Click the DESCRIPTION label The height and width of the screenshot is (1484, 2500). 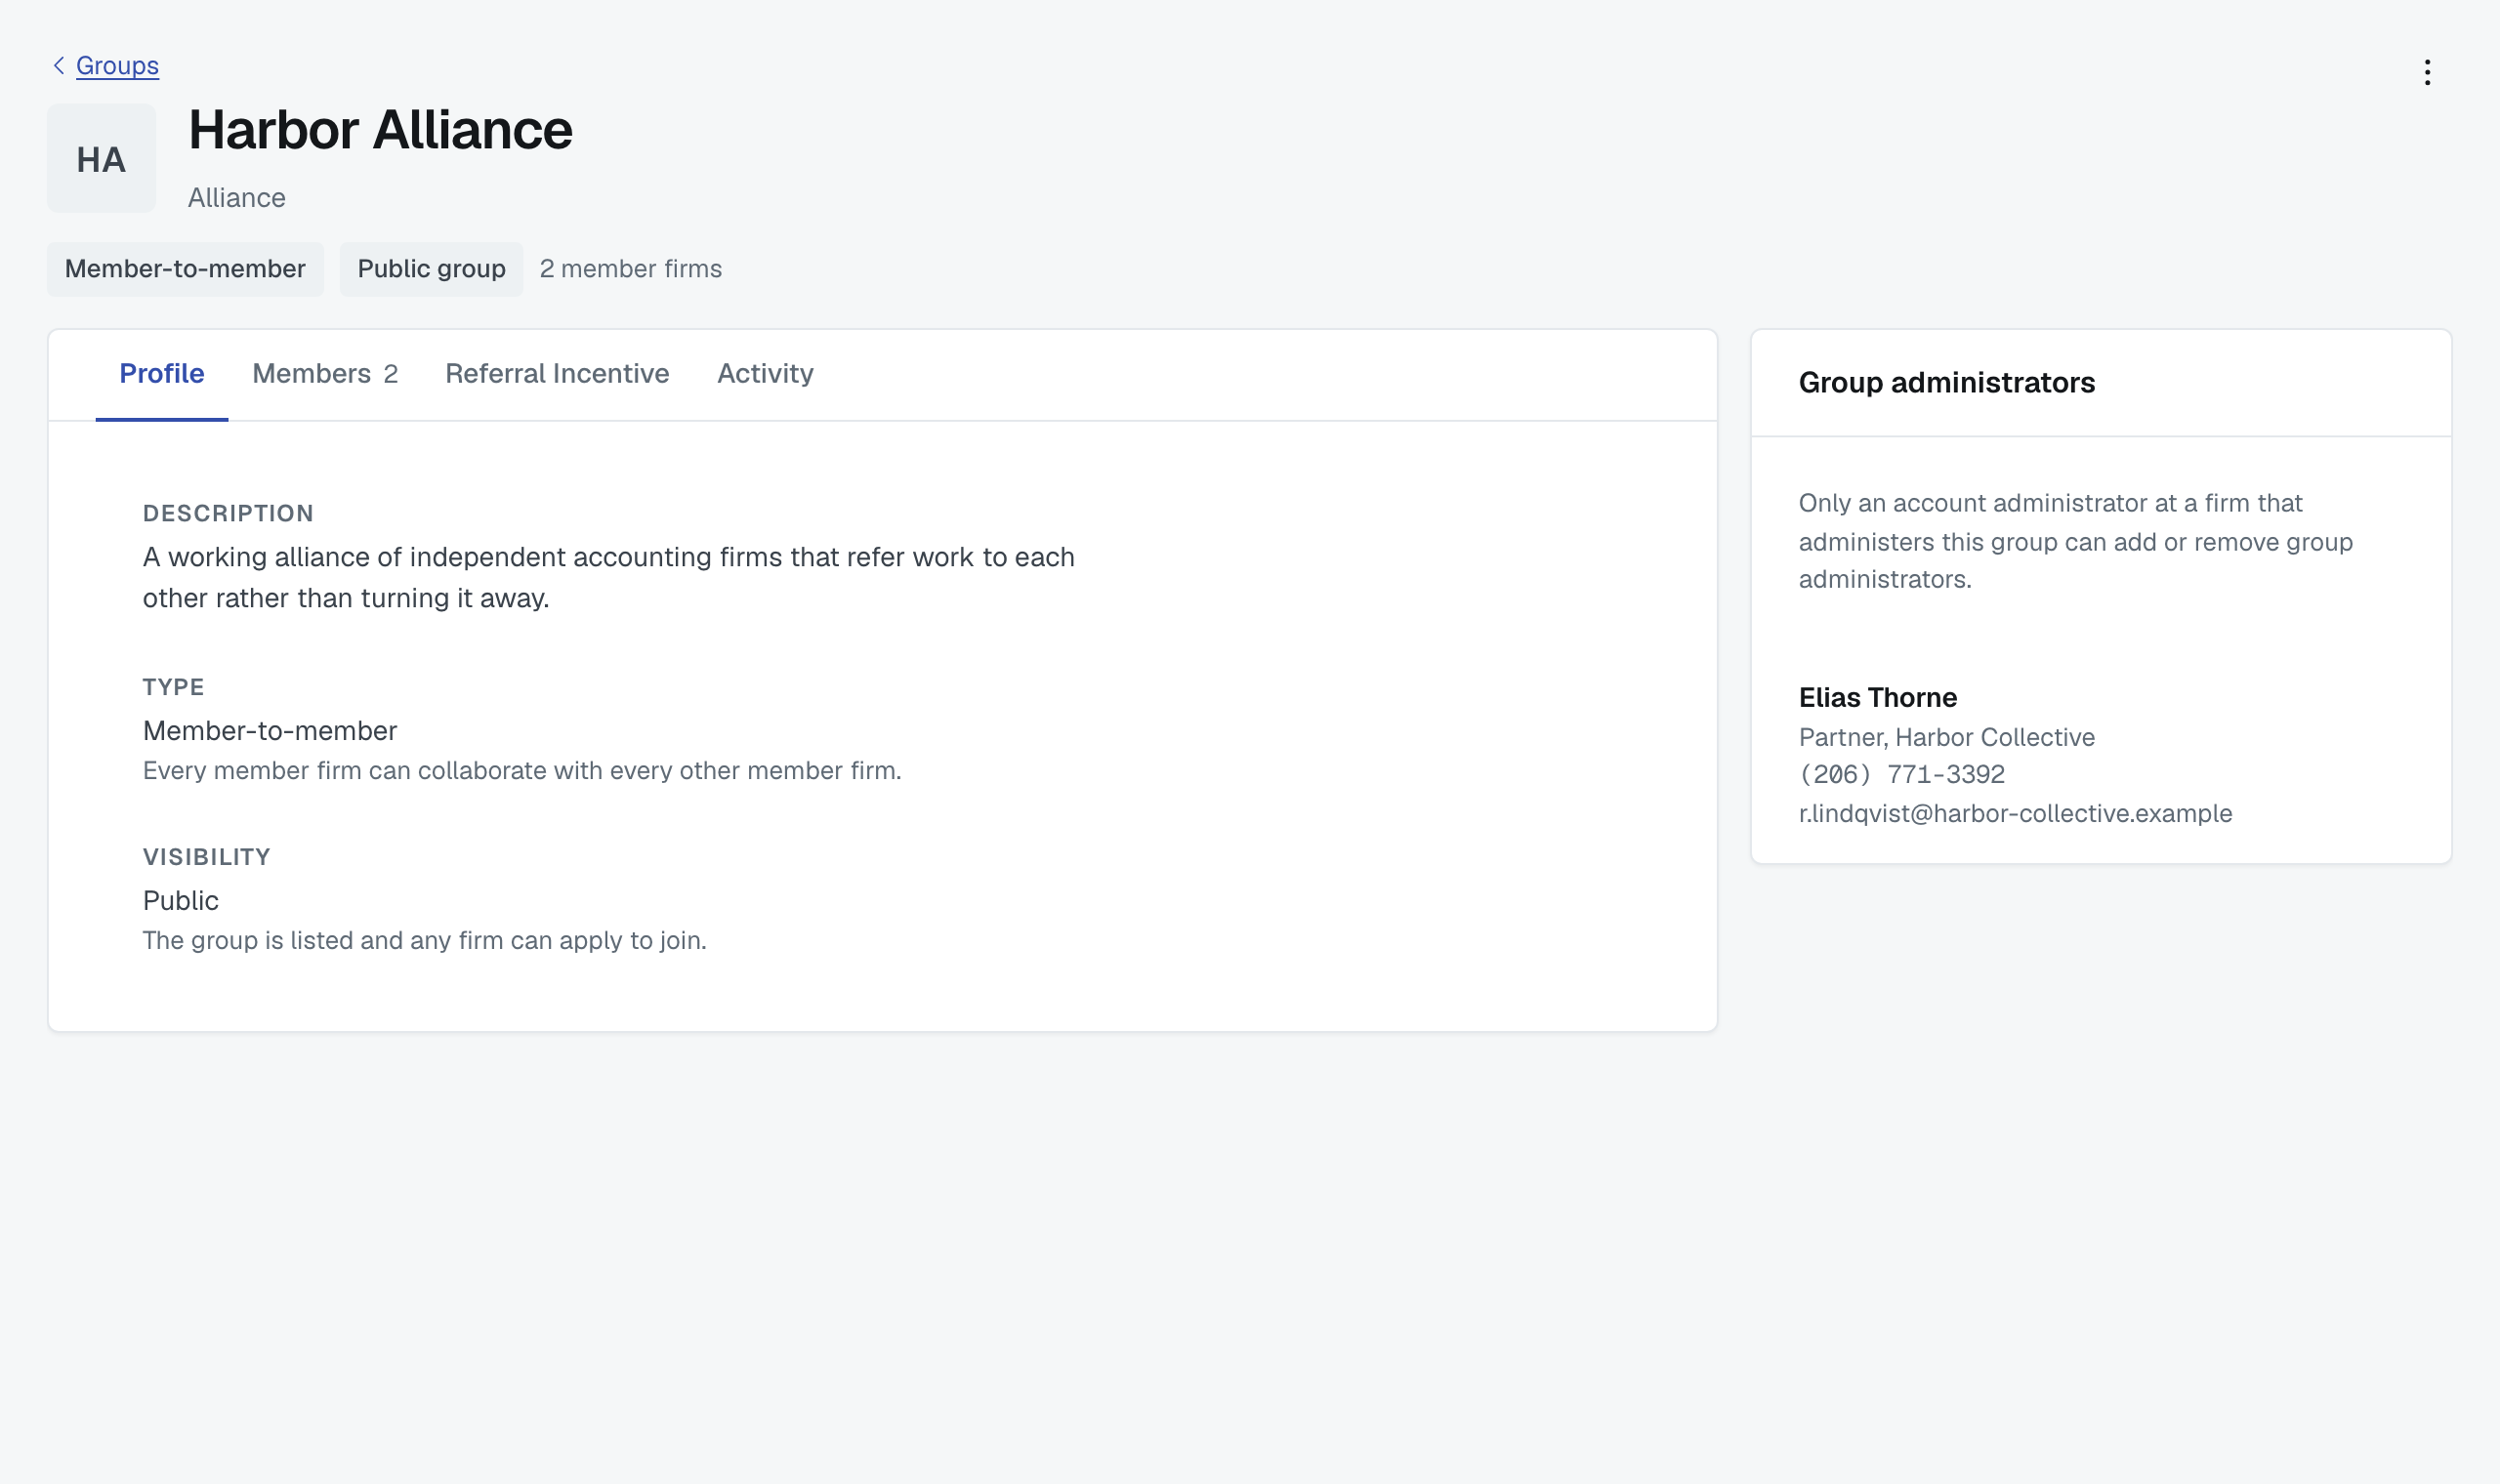click(x=228, y=513)
